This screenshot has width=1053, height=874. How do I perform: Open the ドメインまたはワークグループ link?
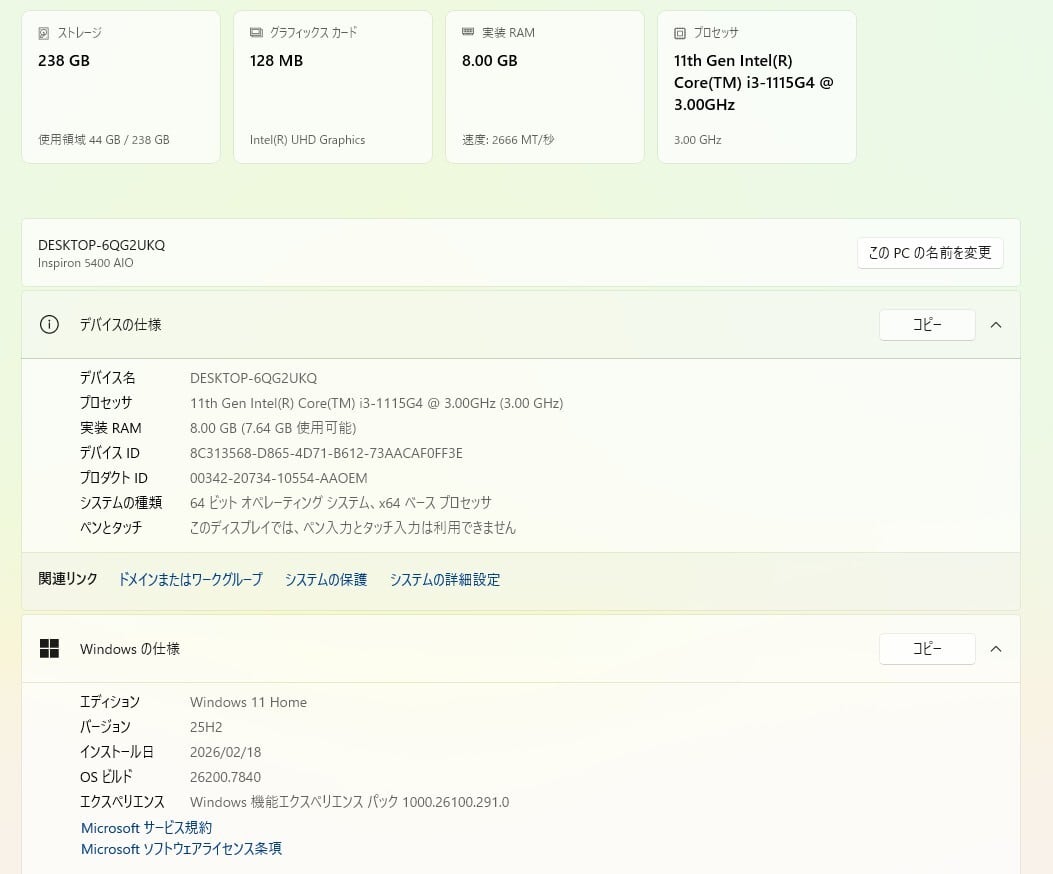190,580
